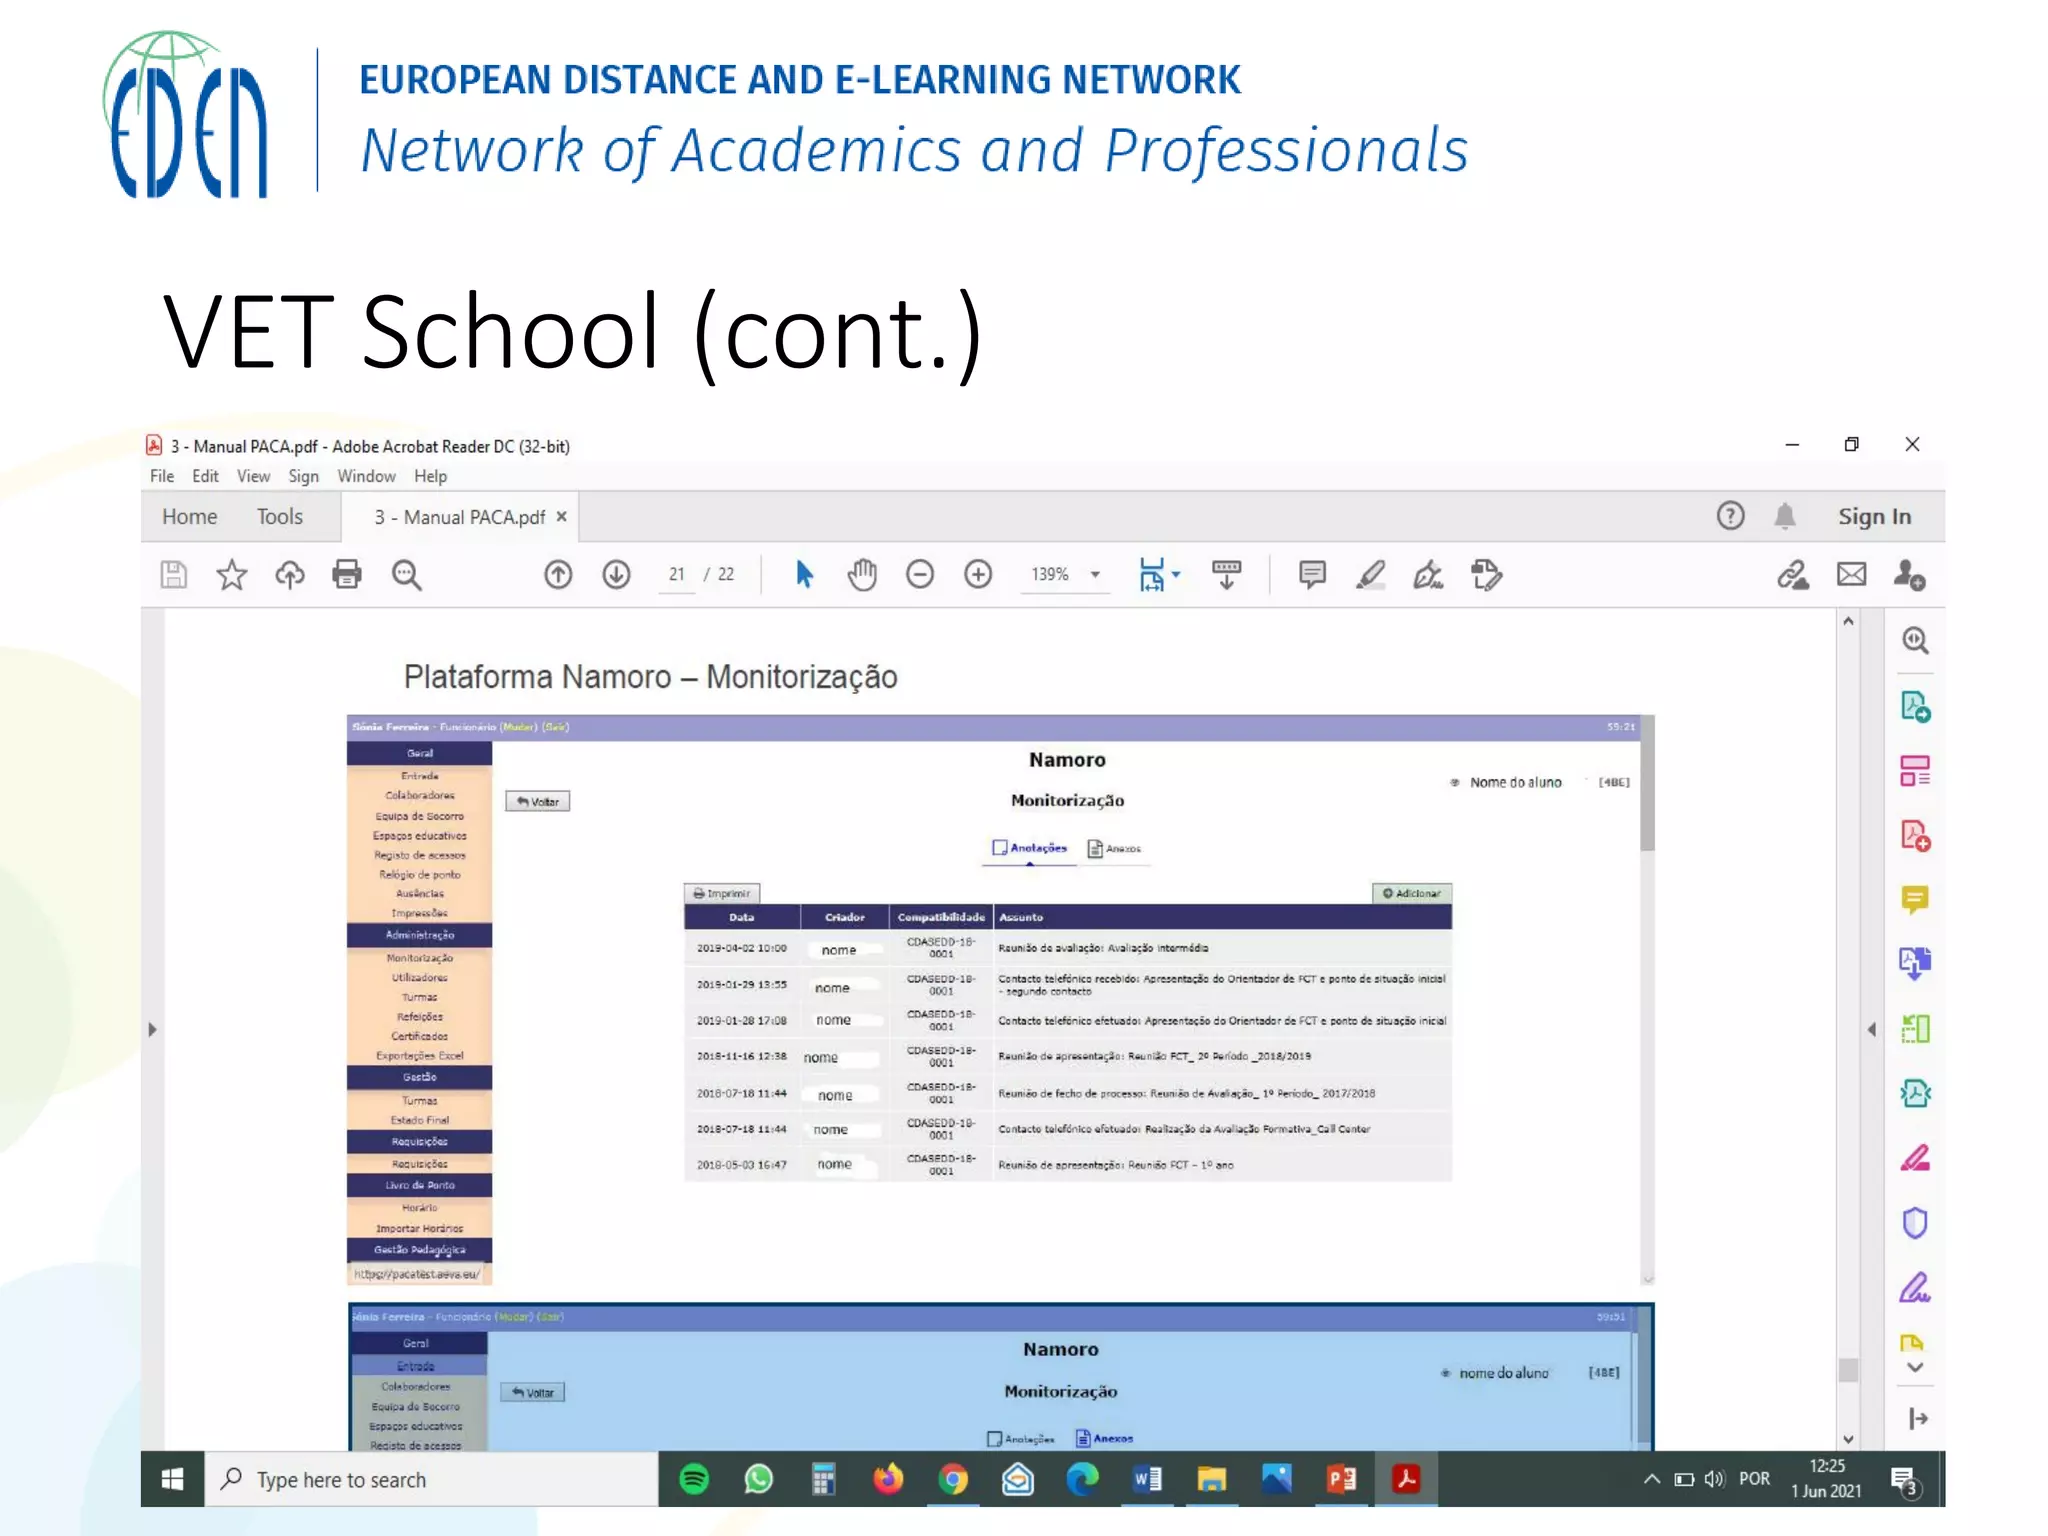Click the Sign In button

[1874, 517]
